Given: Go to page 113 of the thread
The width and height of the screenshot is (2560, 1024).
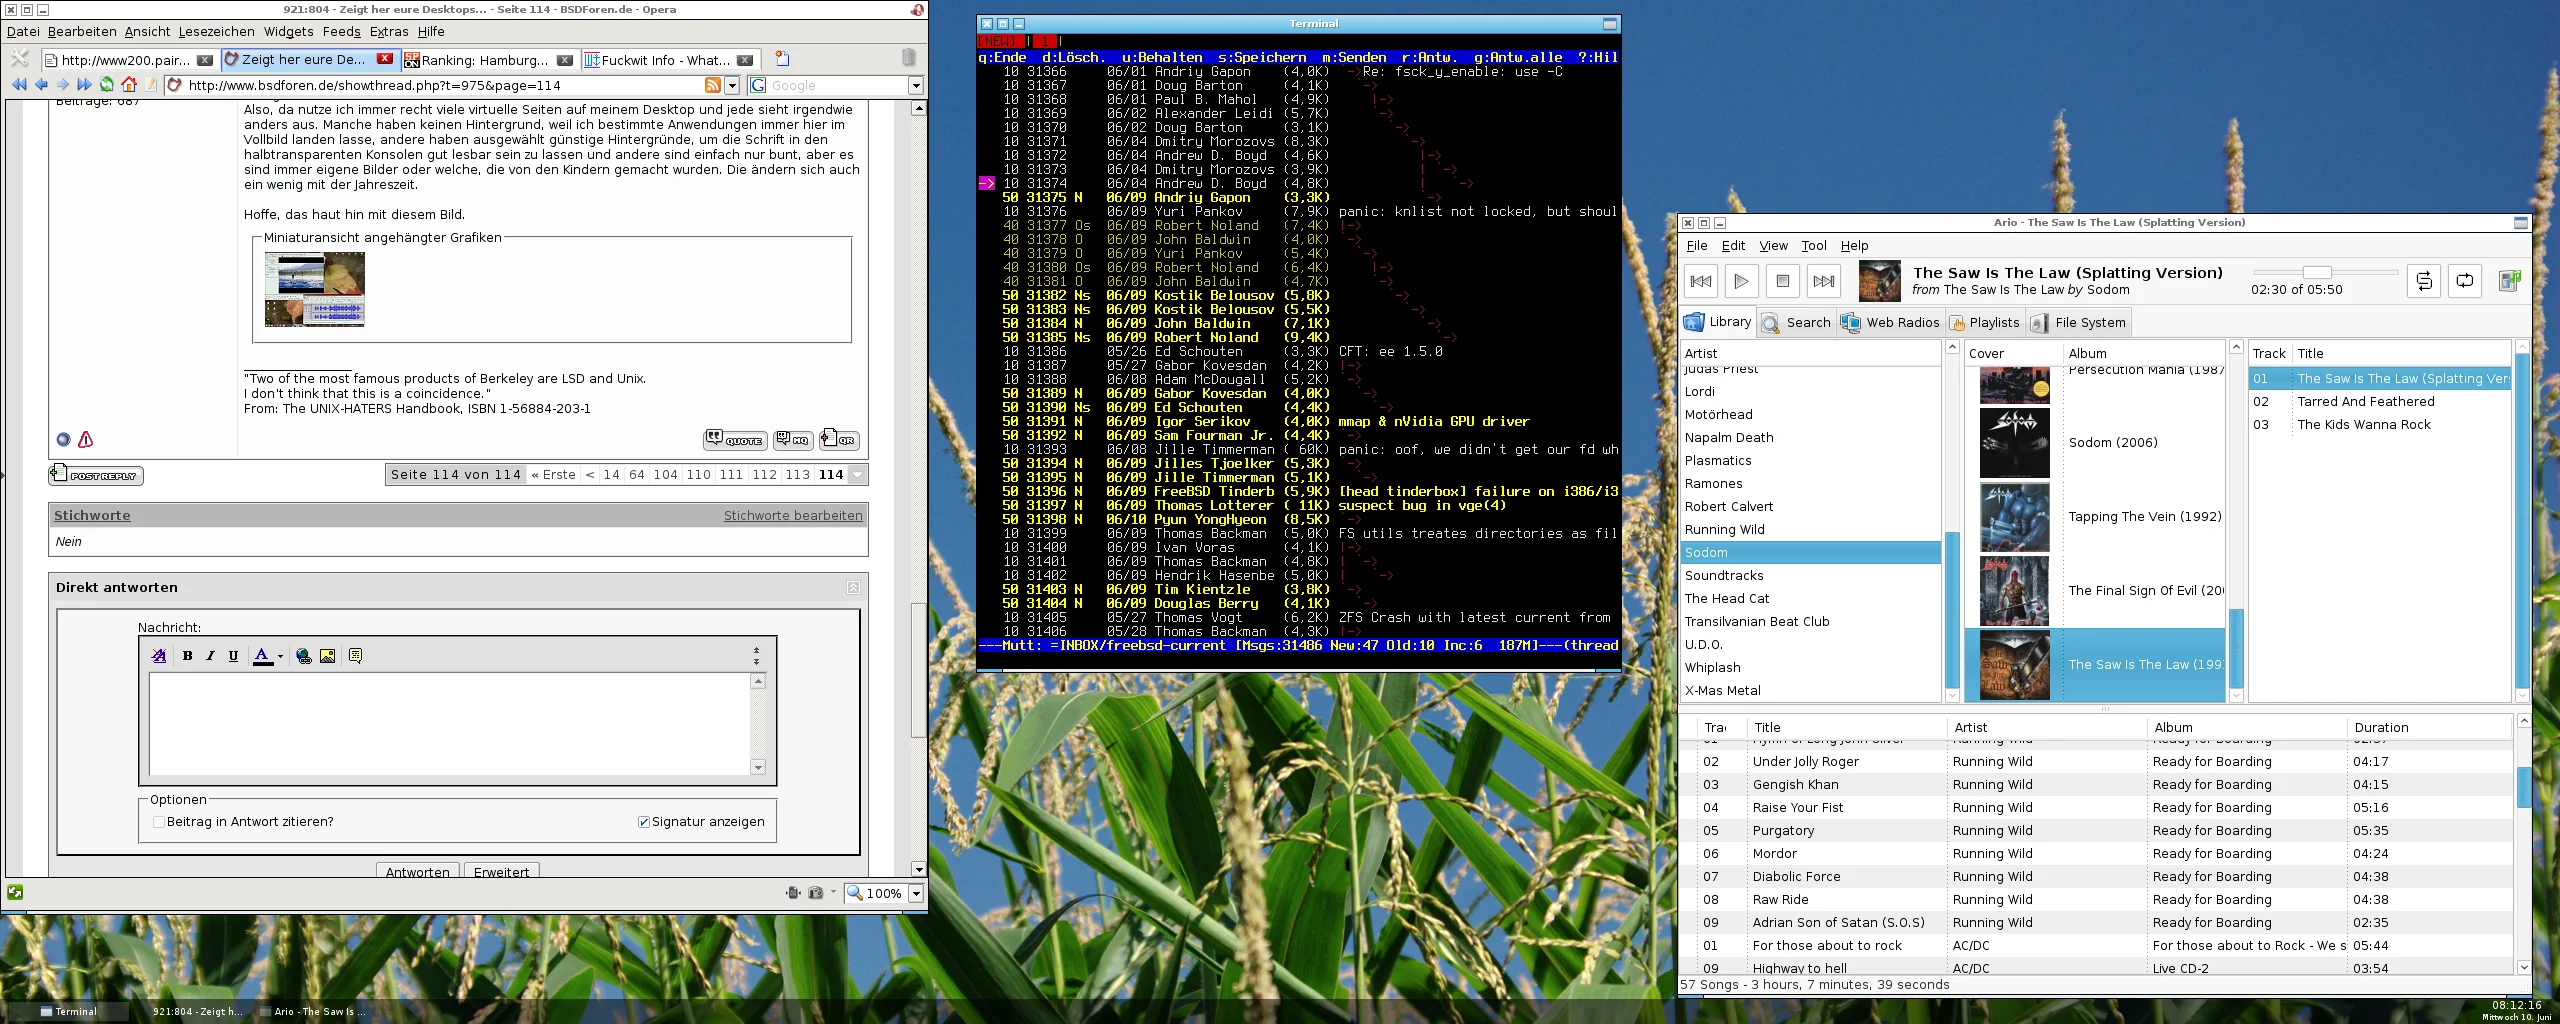Looking at the screenshot, I should point(797,475).
